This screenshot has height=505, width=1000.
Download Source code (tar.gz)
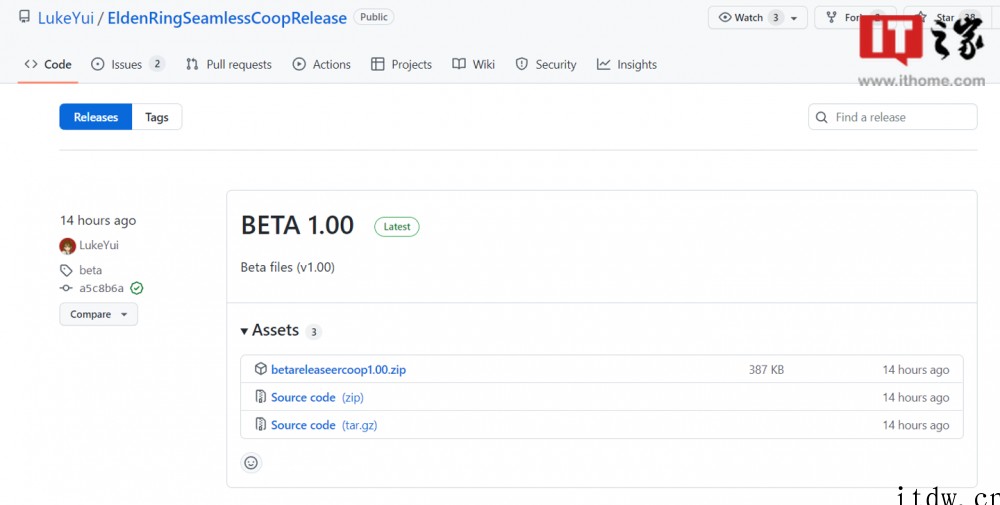pyautogui.click(x=324, y=425)
